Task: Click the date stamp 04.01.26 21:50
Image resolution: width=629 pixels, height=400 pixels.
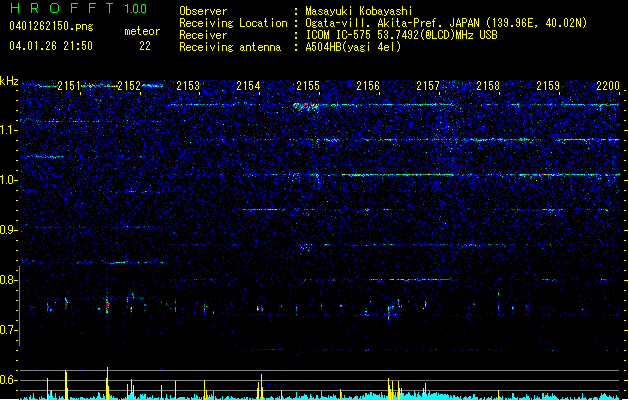Action: pyautogui.click(x=51, y=46)
